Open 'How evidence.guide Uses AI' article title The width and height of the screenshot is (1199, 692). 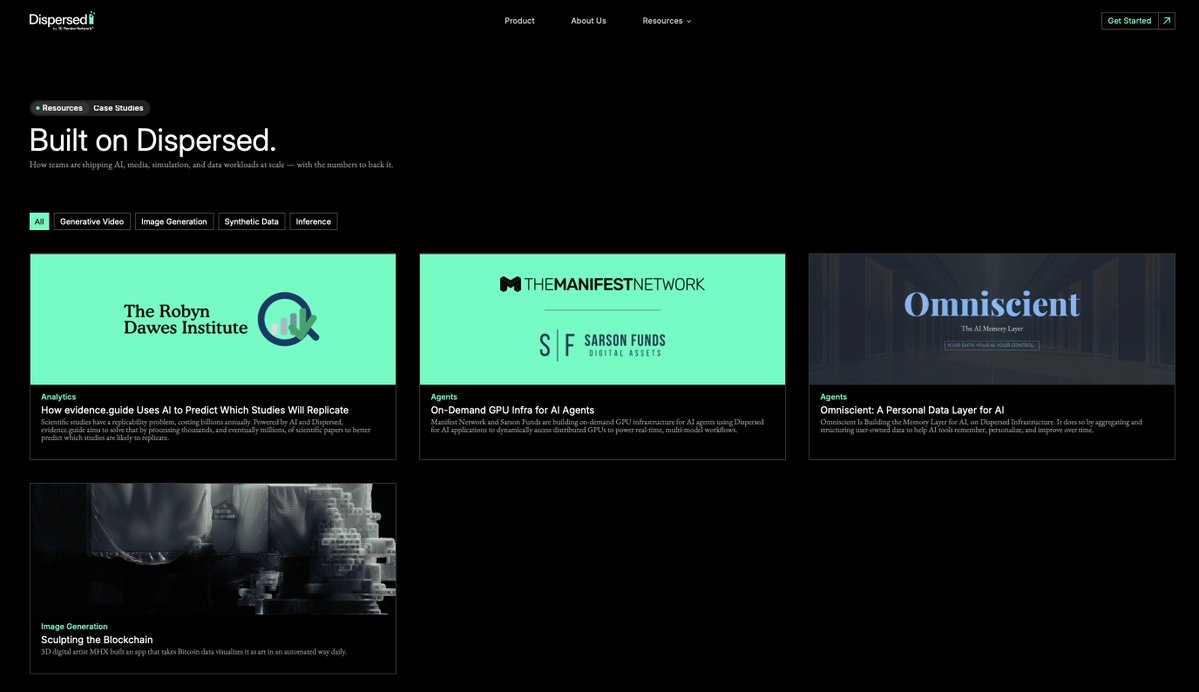(195, 410)
